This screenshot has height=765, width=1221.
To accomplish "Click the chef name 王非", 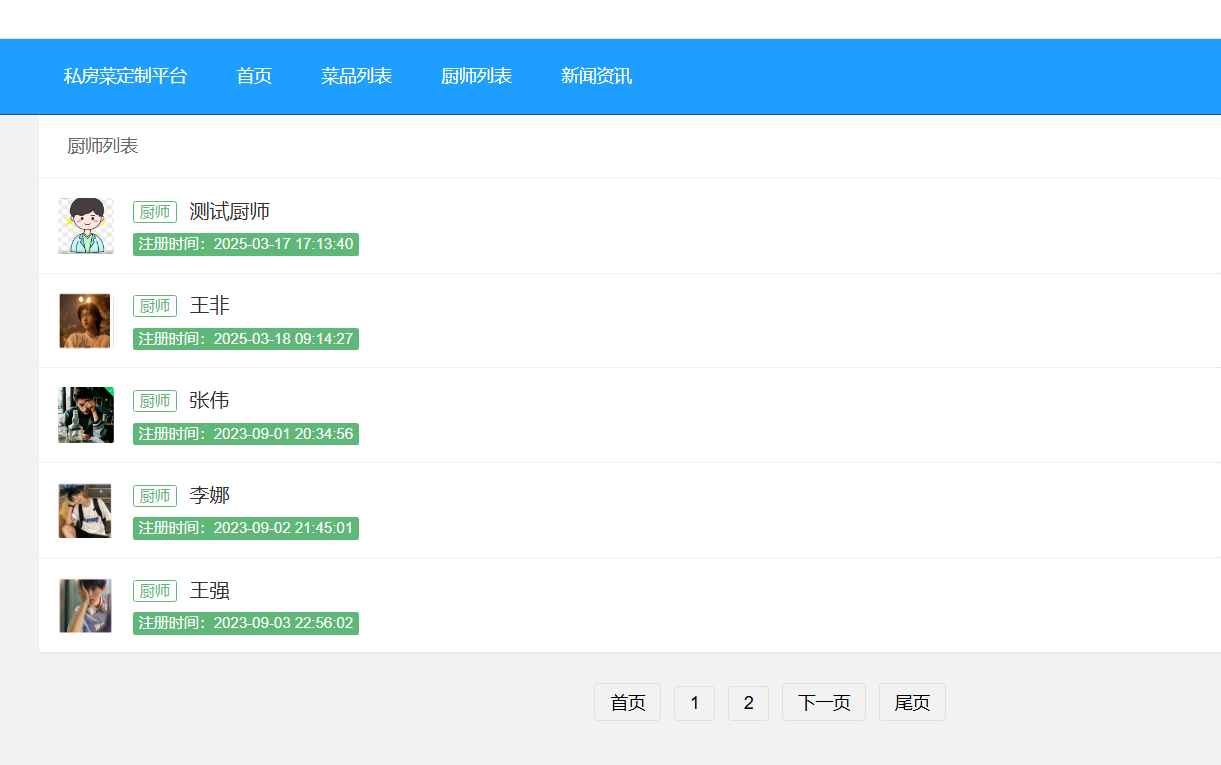I will coord(209,306).
